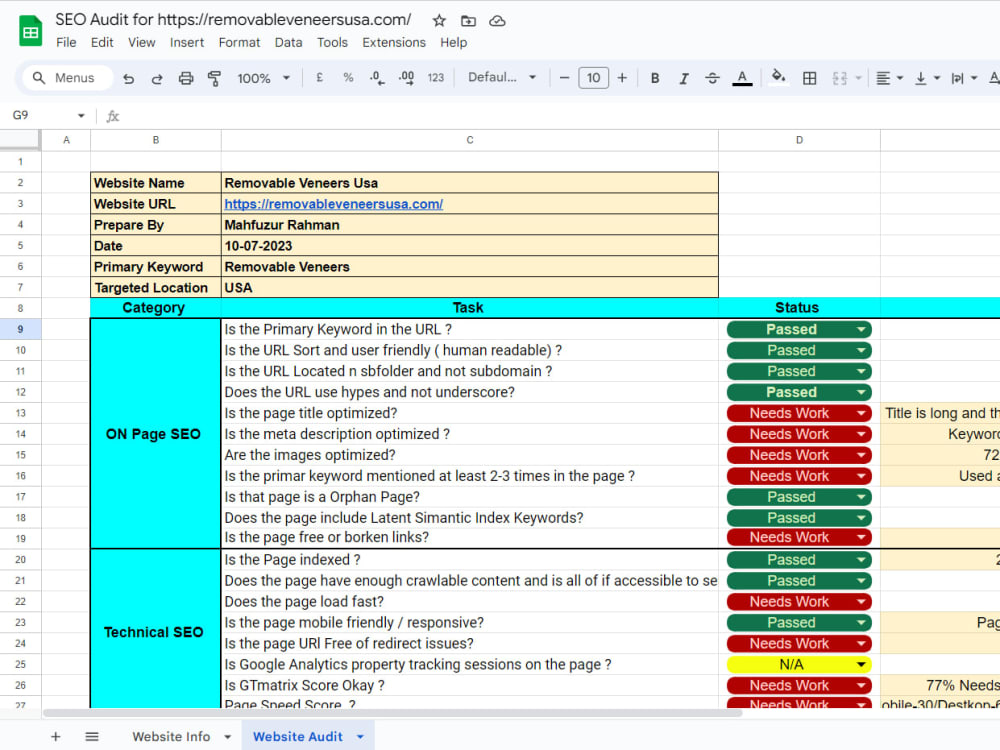Open the fill colour picker
Viewport: 1000px width, 750px height.
[x=777, y=78]
